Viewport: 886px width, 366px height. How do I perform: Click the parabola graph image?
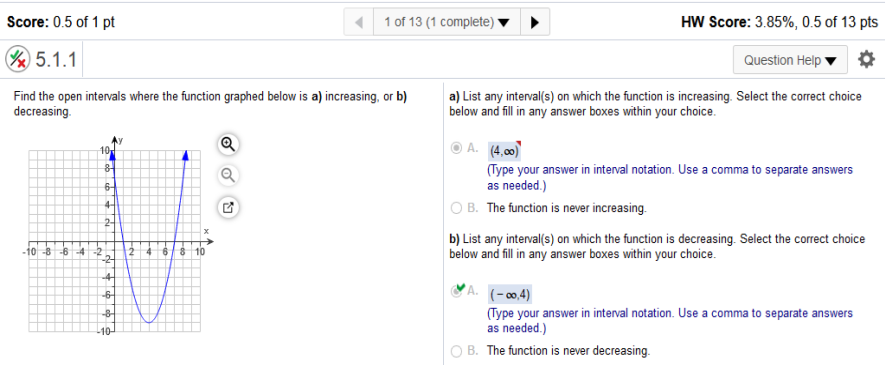point(115,234)
